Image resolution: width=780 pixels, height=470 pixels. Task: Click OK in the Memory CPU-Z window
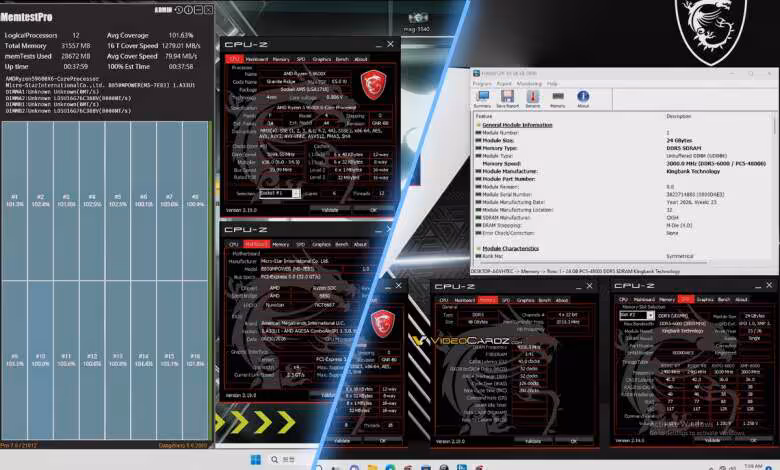573,441
